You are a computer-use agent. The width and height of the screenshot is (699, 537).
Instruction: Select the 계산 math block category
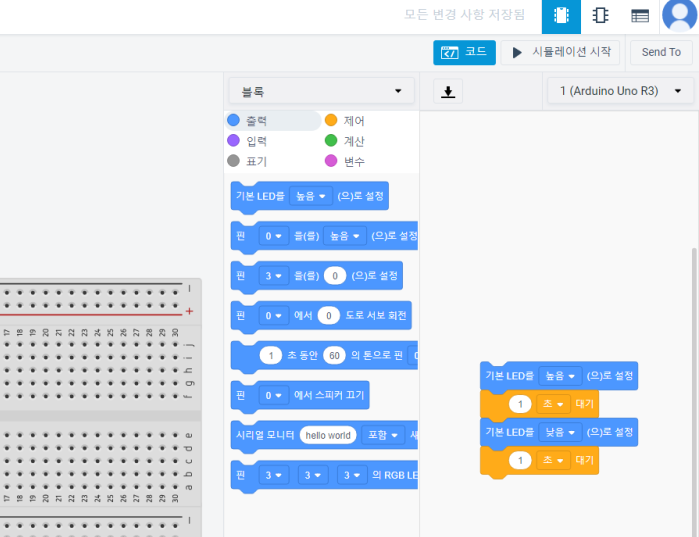[x=345, y=141]
